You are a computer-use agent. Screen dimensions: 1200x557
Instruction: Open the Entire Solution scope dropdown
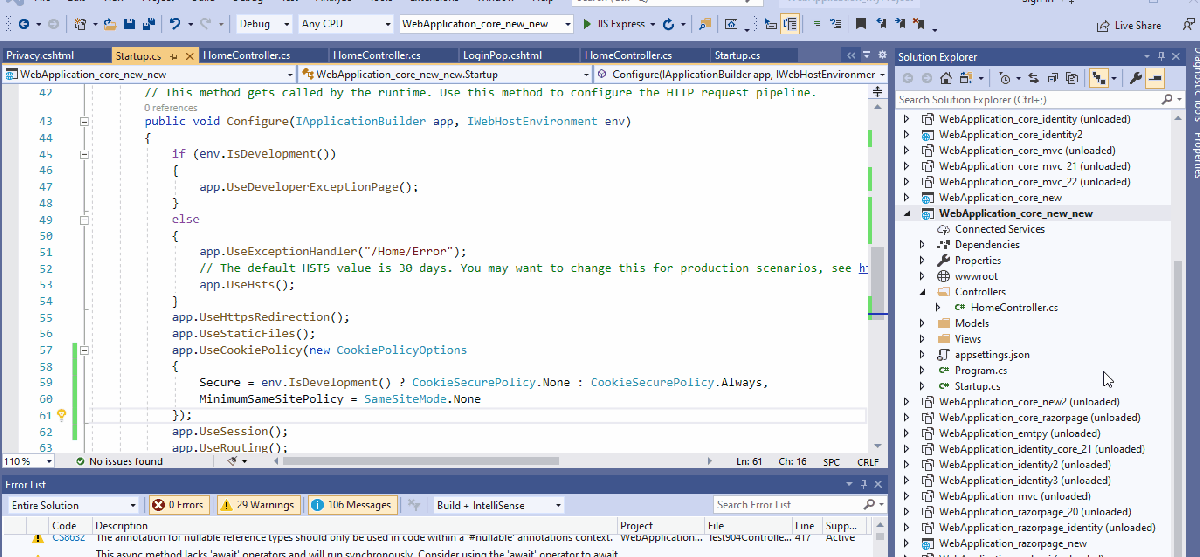(72, 505)
